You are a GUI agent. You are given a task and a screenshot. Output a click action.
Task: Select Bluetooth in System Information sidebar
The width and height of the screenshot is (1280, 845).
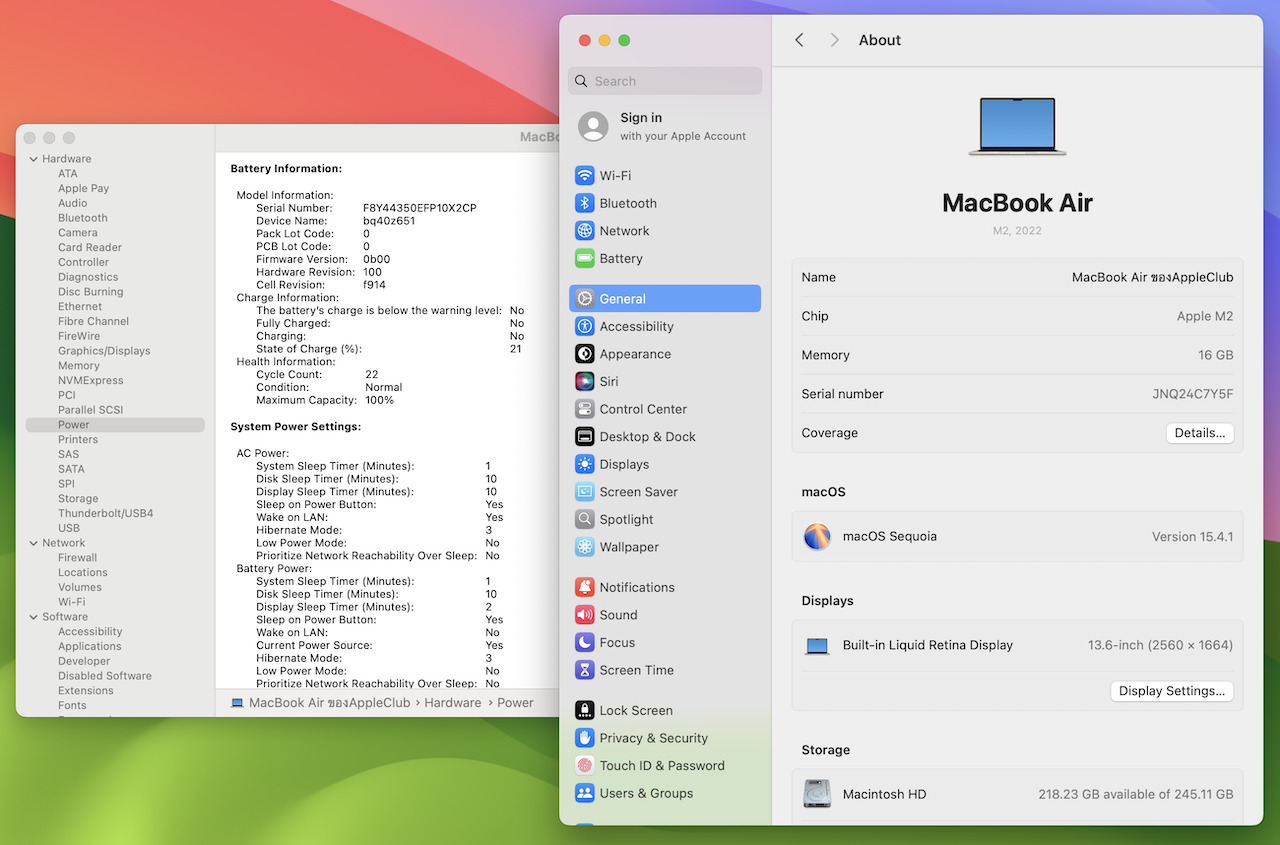coord(83,218)
